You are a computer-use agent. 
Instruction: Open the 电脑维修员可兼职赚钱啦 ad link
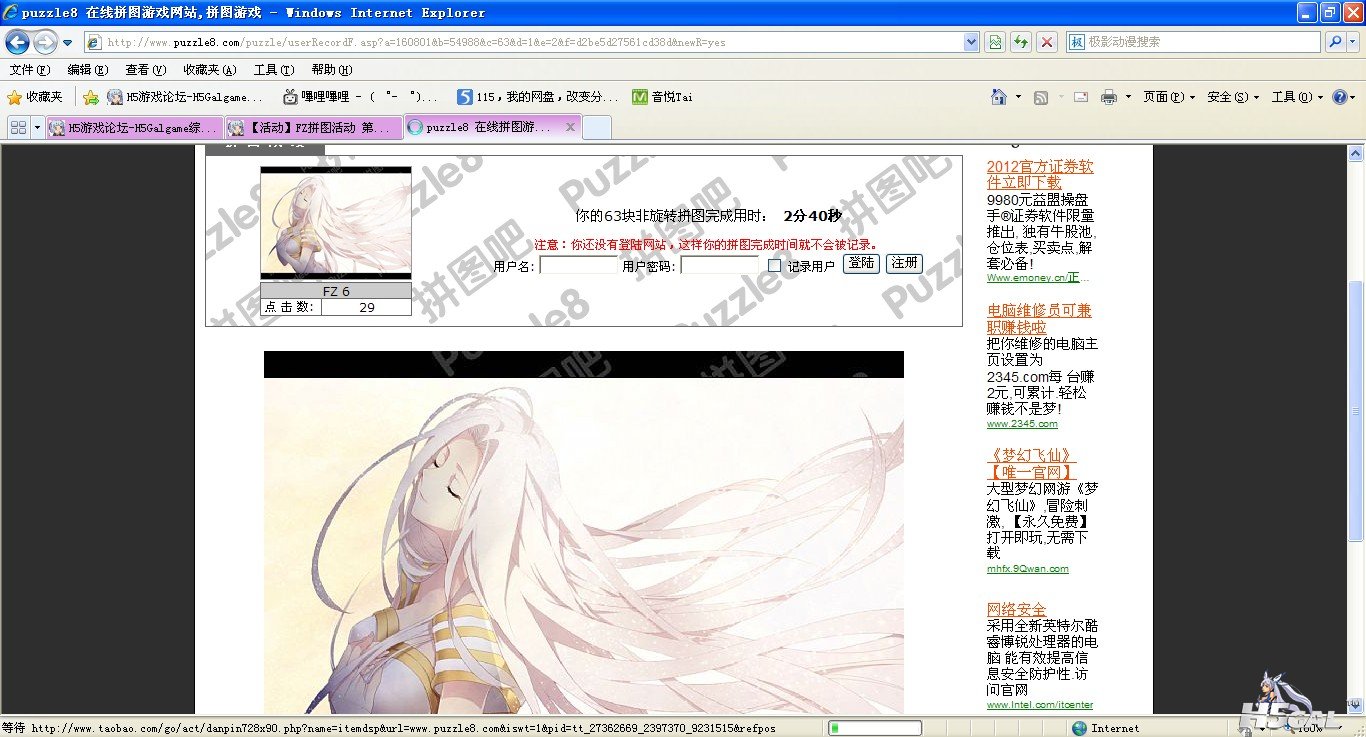tap(1039, 319)
